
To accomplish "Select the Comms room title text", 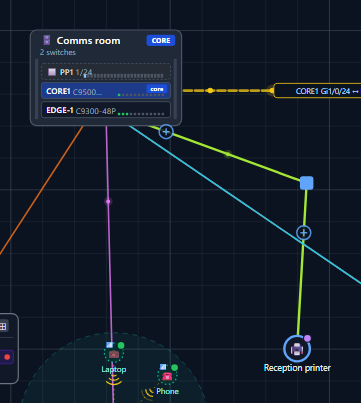I will [88, 41].
